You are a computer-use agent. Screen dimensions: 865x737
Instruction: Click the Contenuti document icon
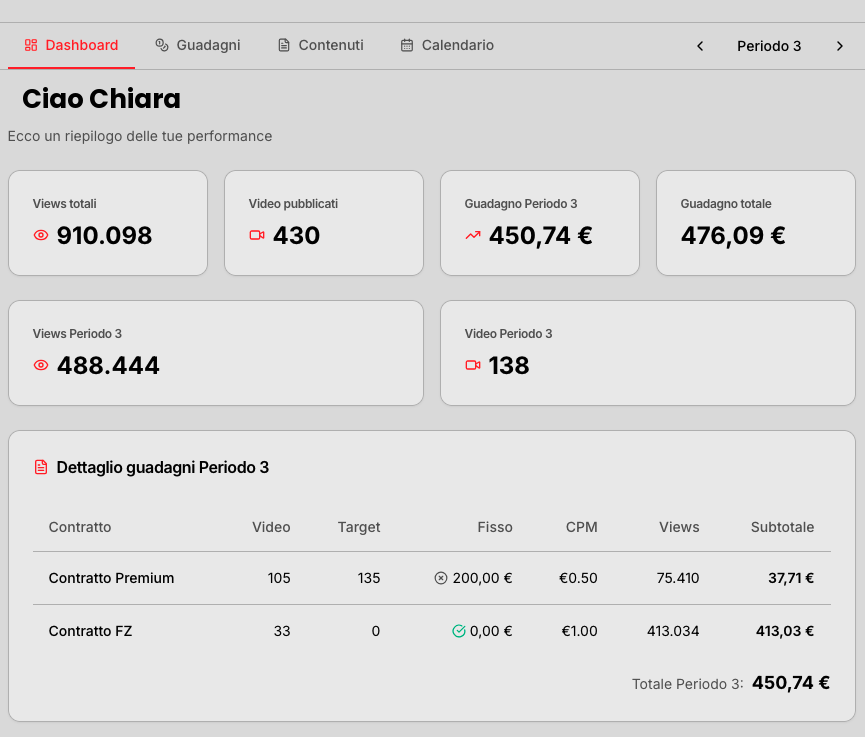(284, 45)
